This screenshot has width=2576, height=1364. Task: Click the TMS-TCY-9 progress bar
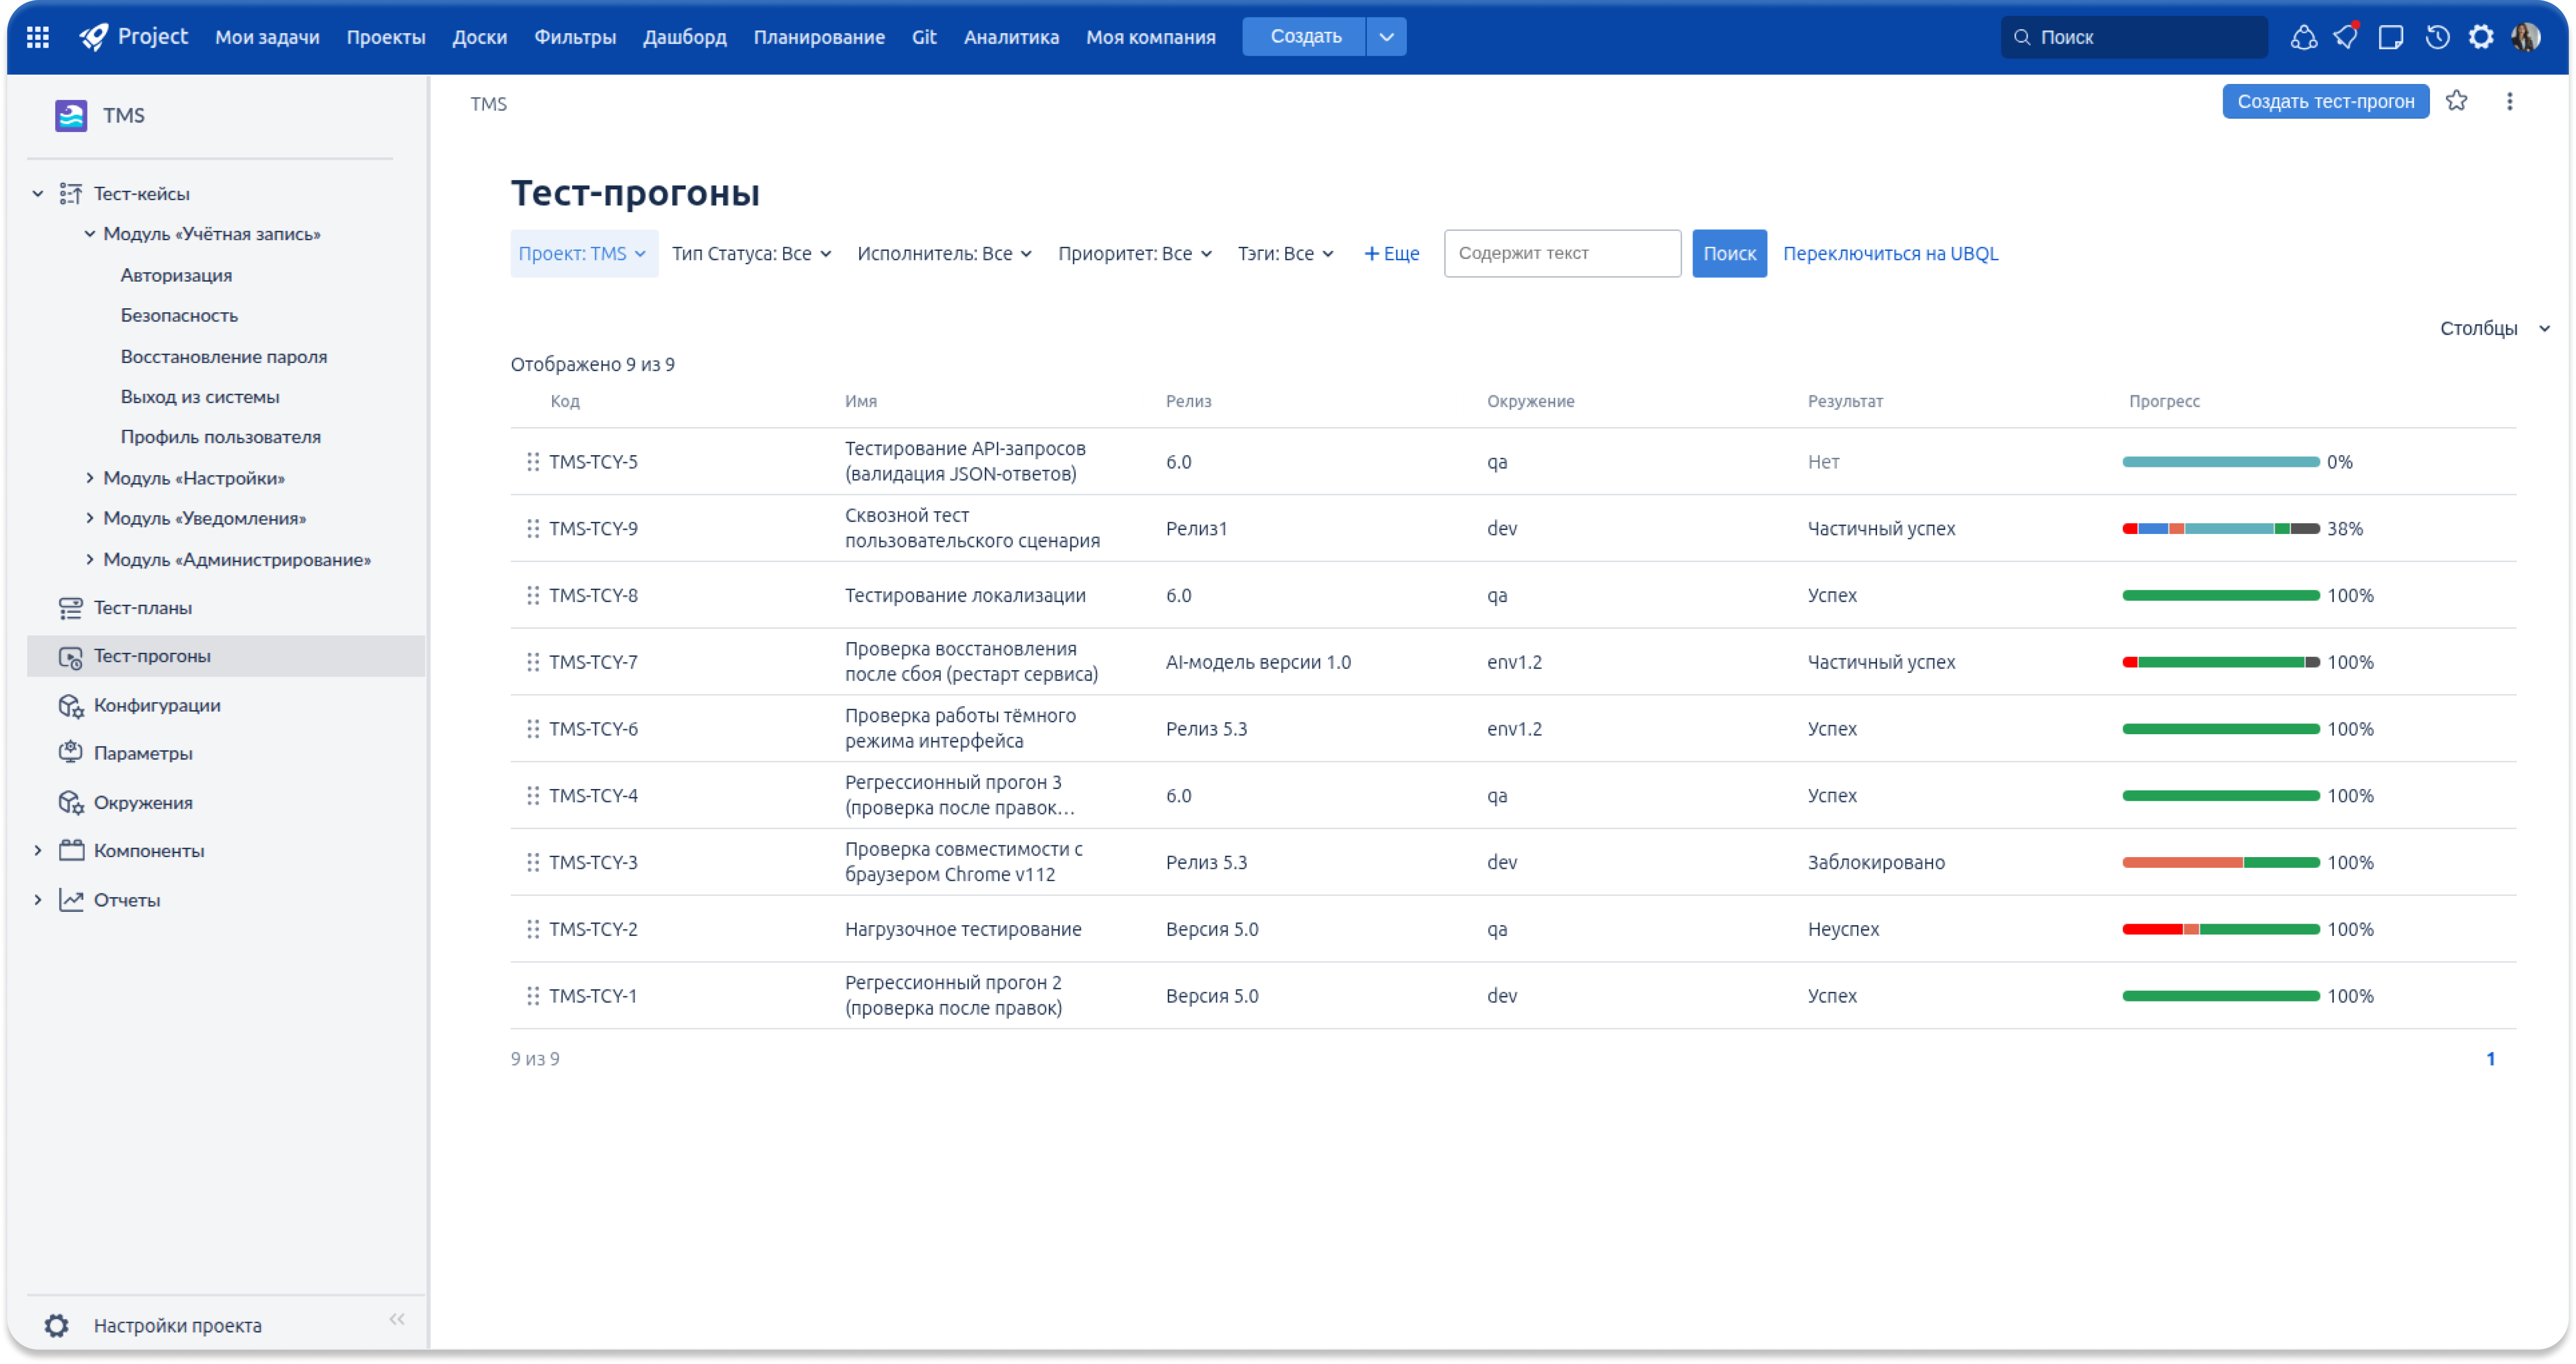coord(2220,528)
